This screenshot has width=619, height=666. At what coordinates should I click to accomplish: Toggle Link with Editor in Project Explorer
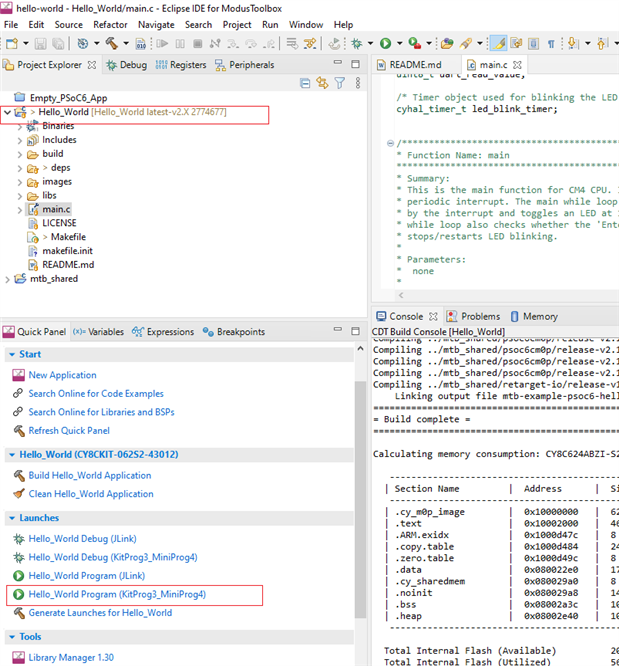[x=322, y=83]
